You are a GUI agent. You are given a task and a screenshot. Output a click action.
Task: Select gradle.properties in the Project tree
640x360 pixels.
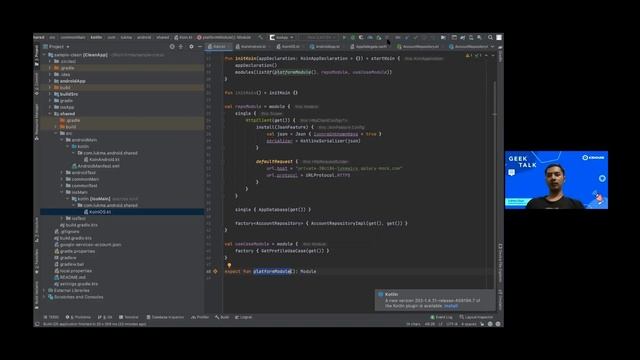76,251
